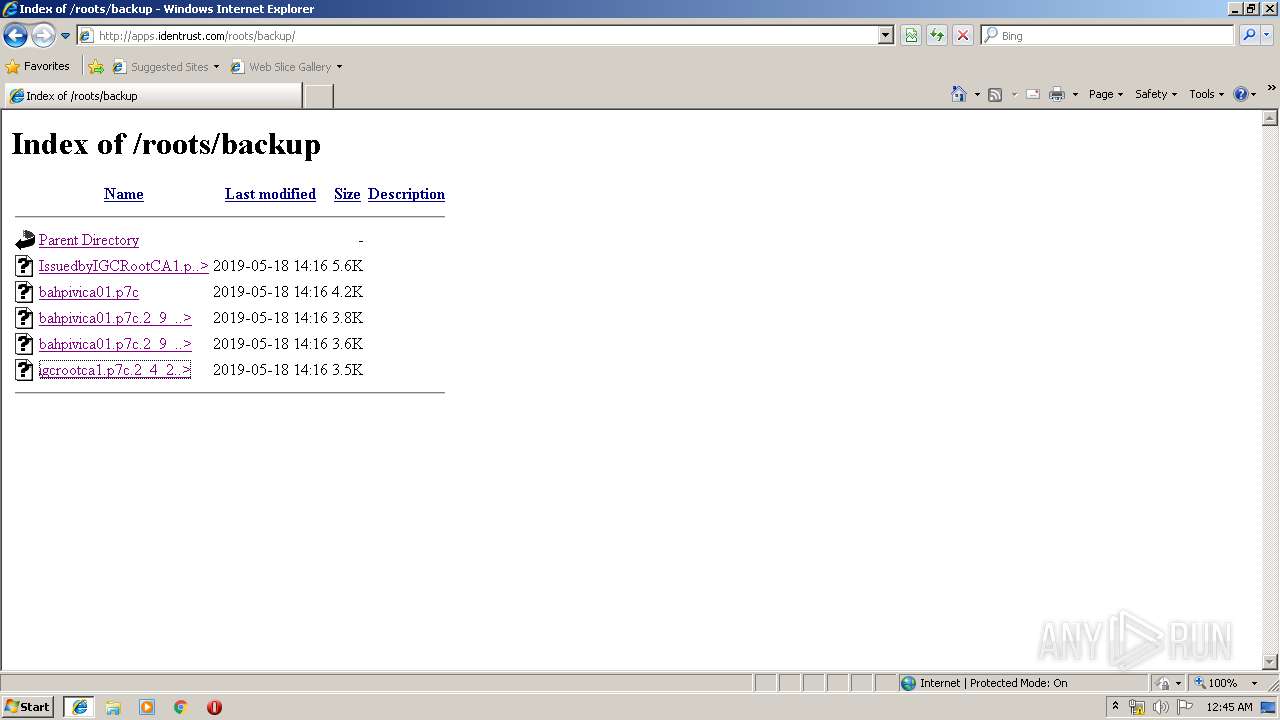Click unknown-file icon beside IssuedbyIGCRootCA1
This screenshot has width=1280, height=720.
pyautogui.click(x=25, y=266)
